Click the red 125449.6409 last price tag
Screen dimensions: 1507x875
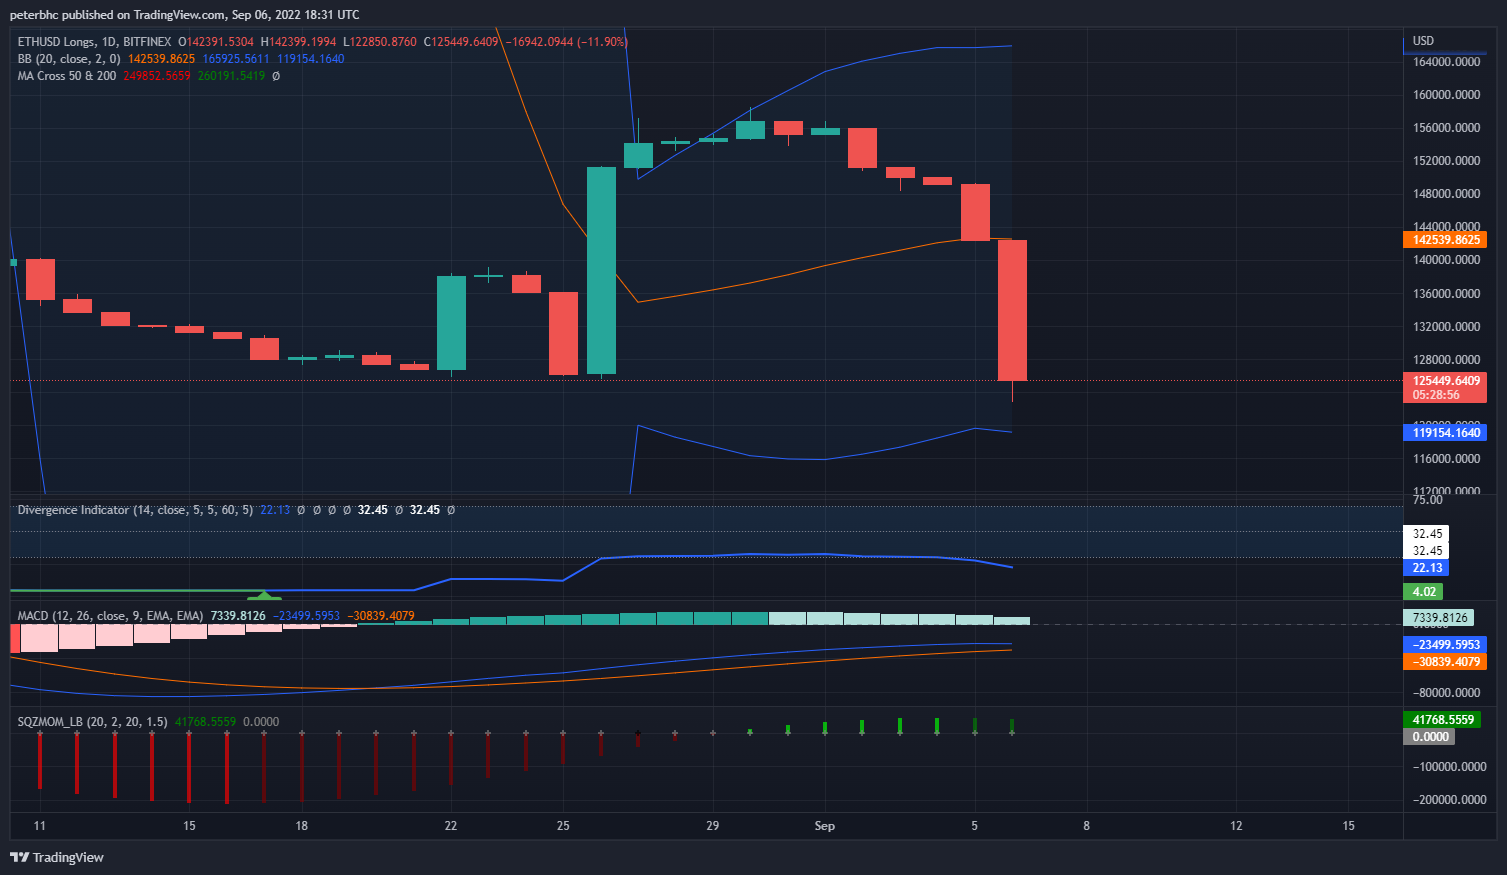tap(1445, 387)
